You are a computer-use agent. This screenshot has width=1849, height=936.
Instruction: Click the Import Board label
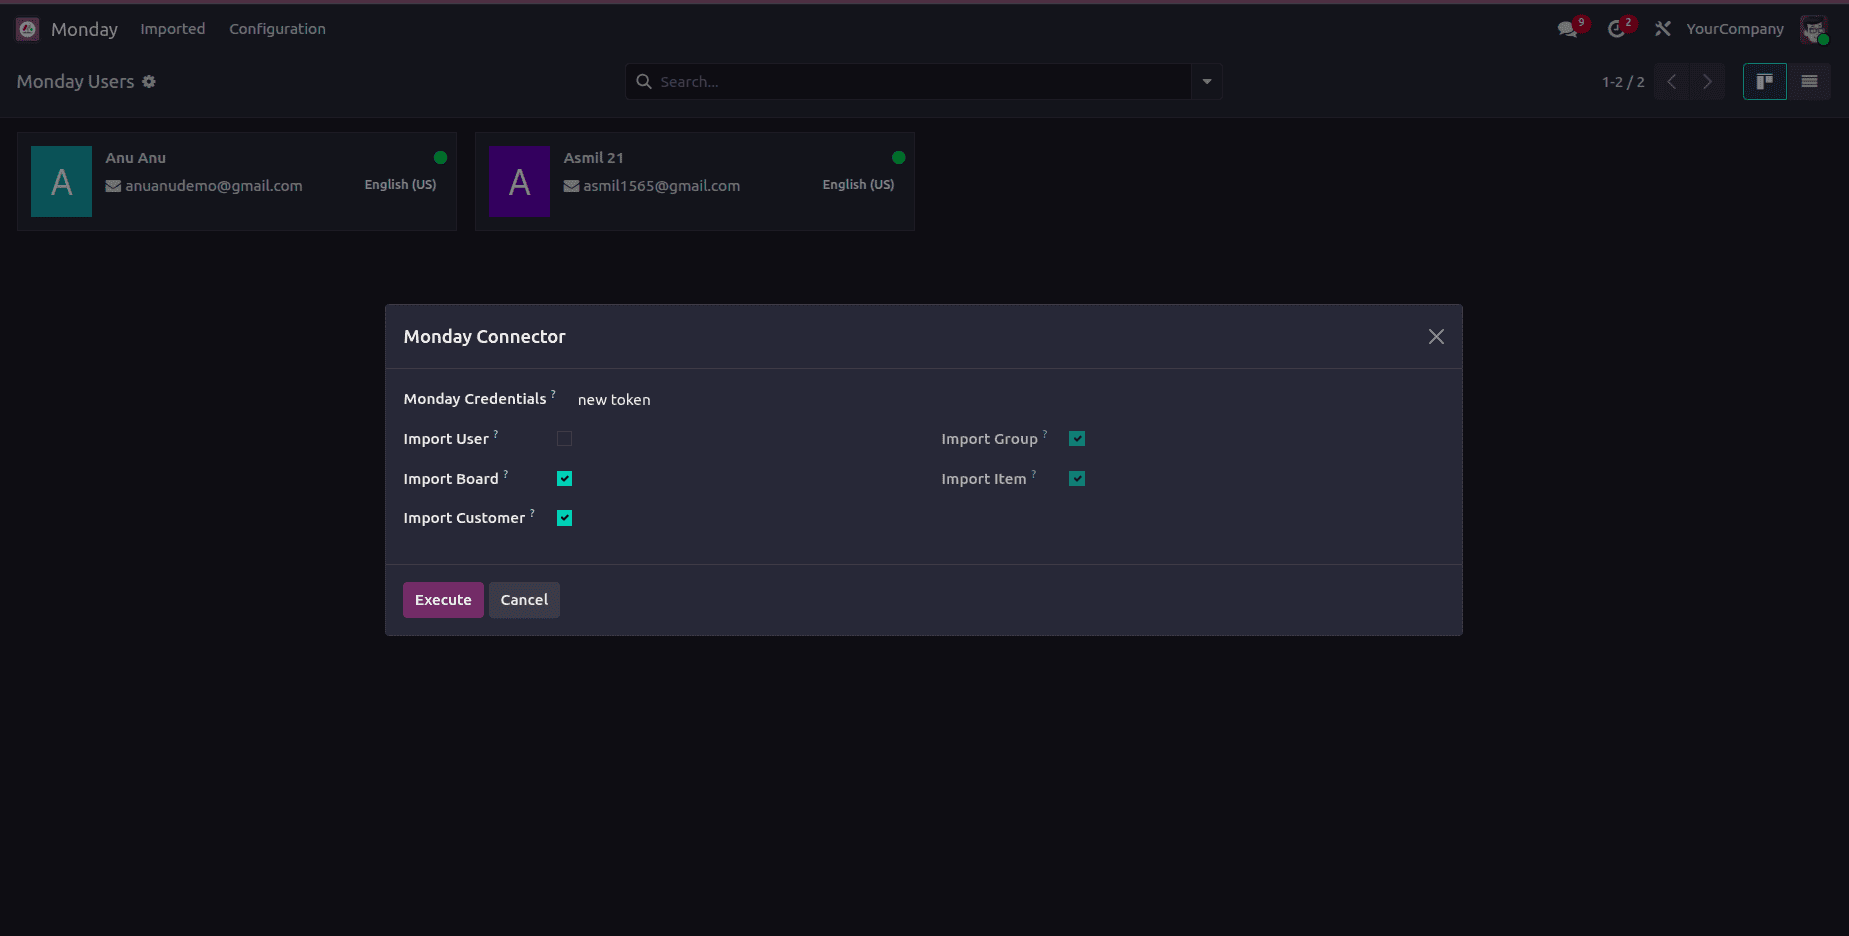click(451, 479)
